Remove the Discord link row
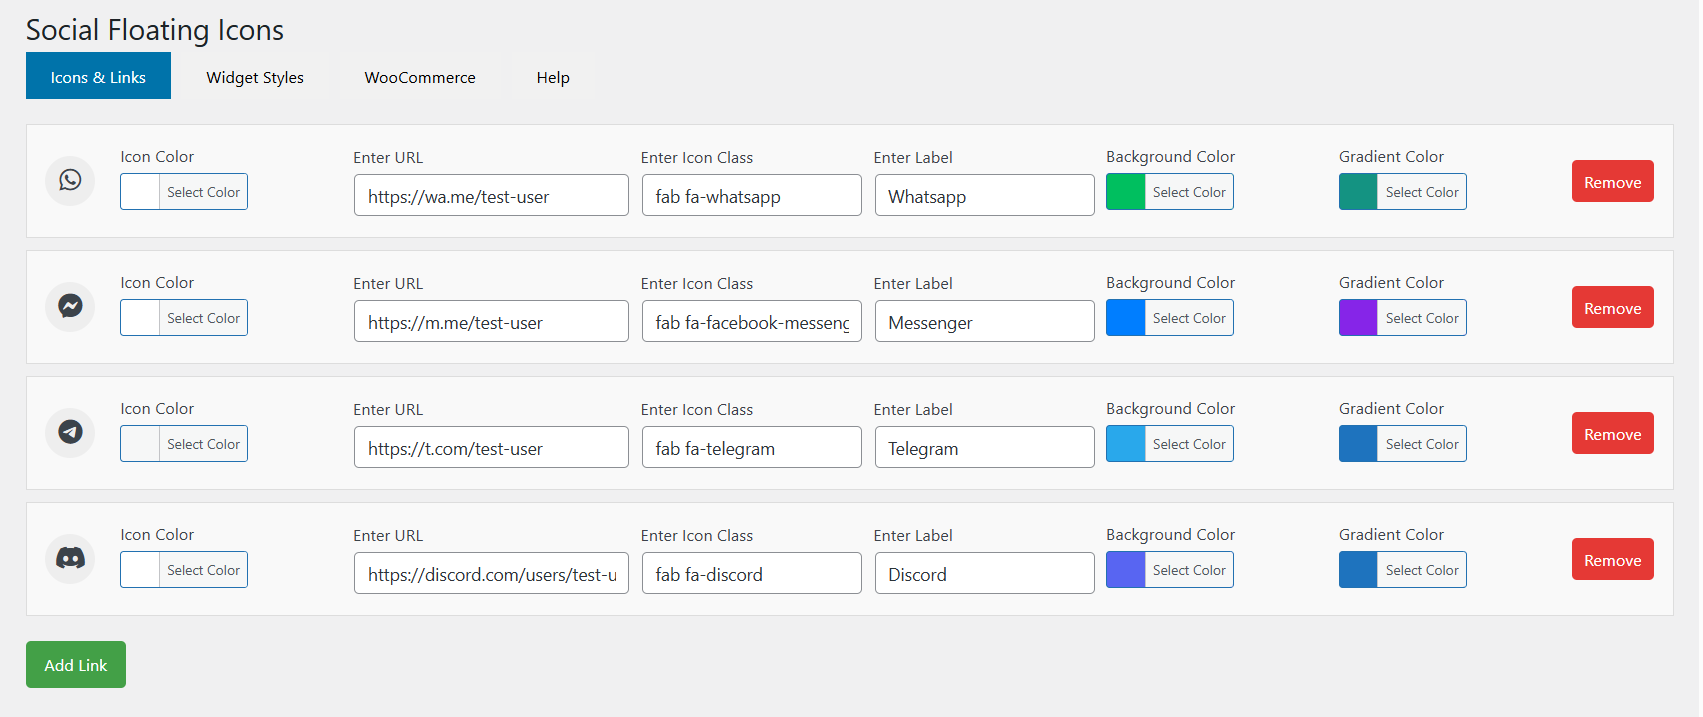The image size is (1703, 717). pos(1612,559)
